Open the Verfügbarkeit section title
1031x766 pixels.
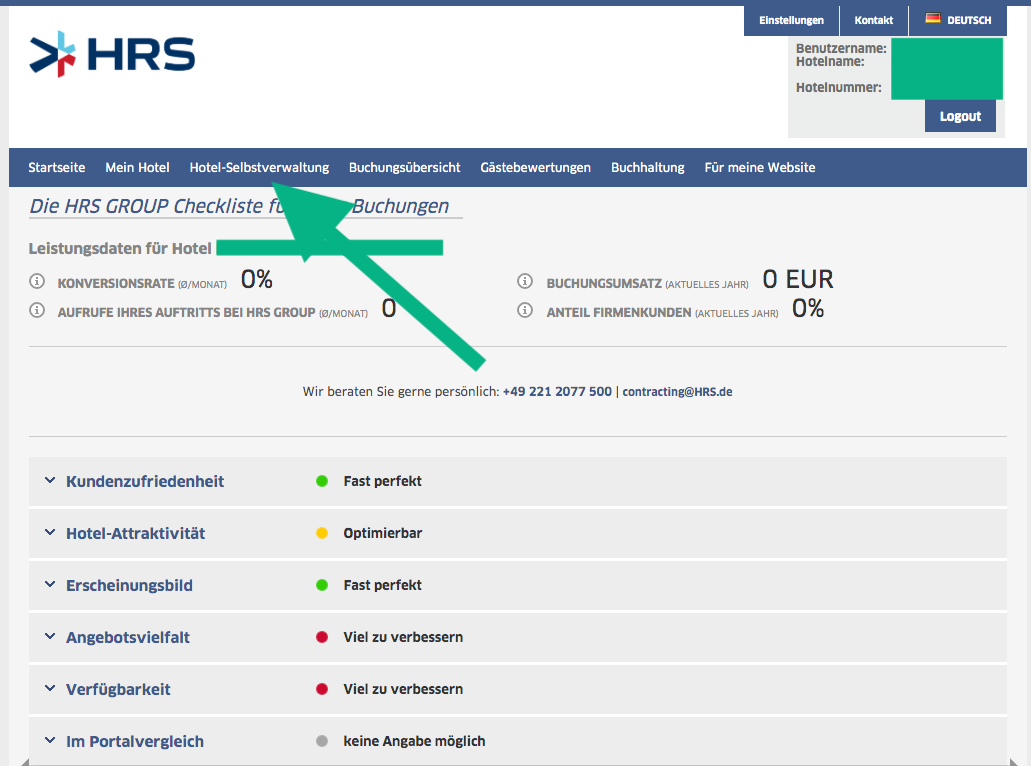pos(118,689)
